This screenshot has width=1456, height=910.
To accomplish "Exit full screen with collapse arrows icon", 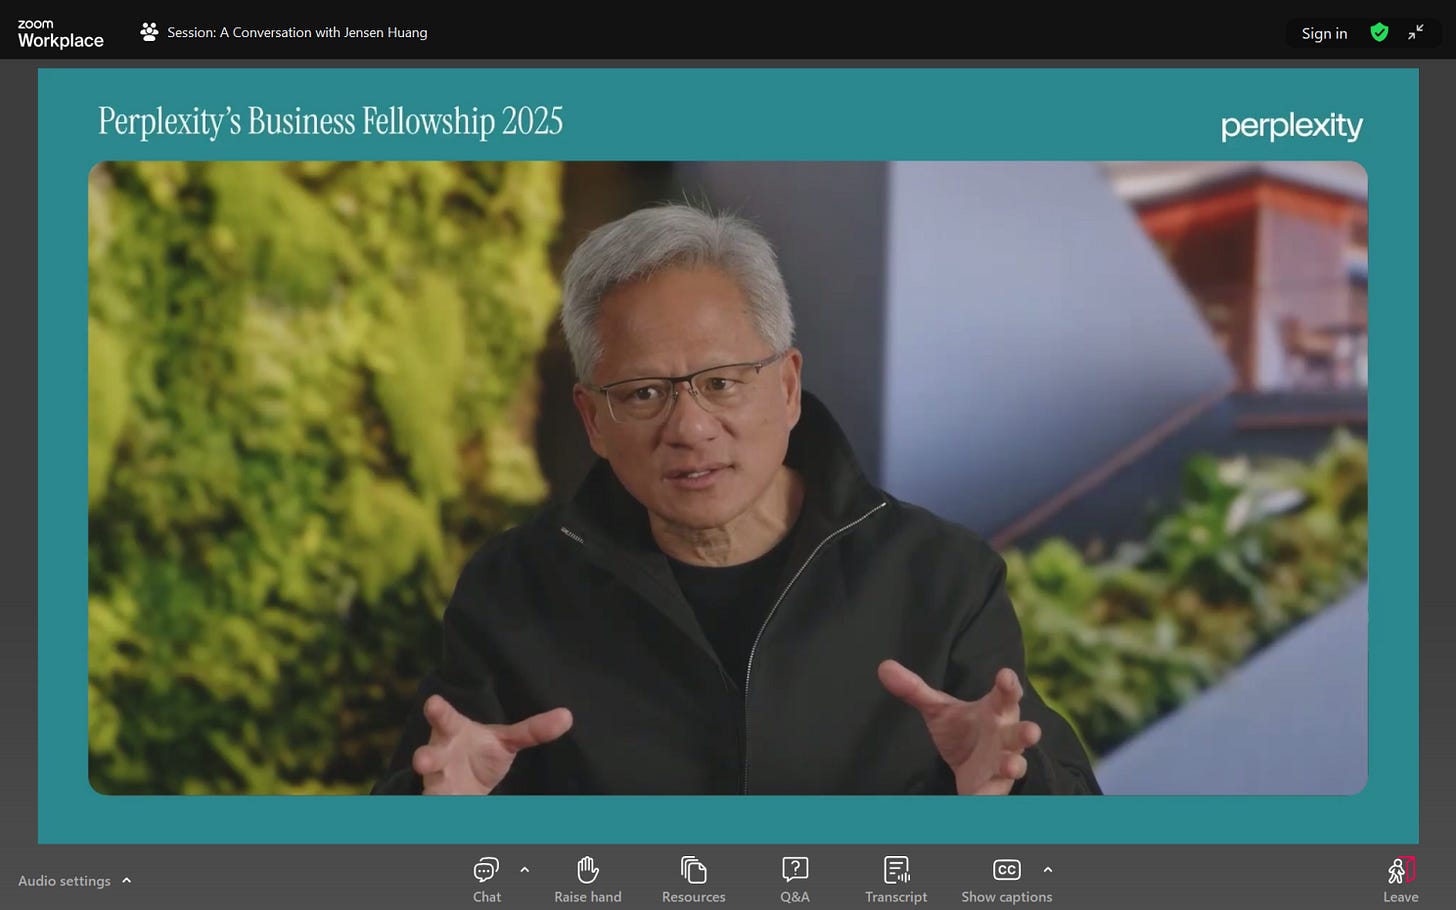I will [1415, 32].
